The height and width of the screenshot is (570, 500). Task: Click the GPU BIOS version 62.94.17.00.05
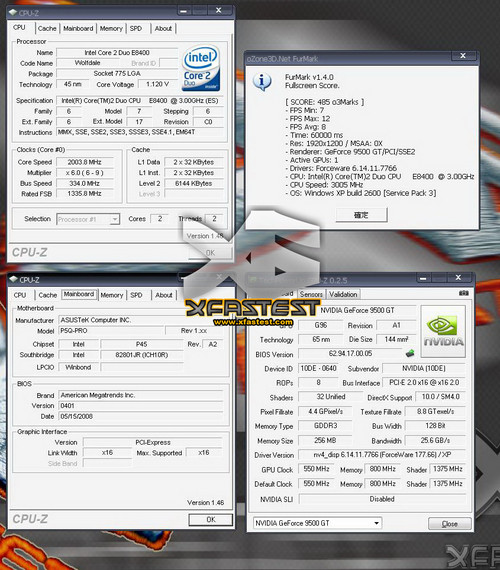(350, 353)
